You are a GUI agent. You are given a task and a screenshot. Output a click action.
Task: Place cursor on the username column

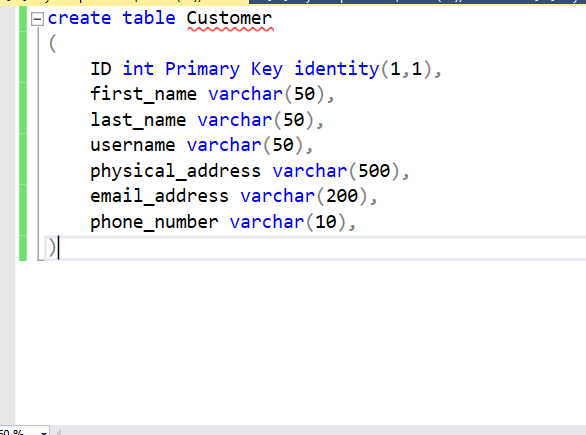tap(133, 145)
